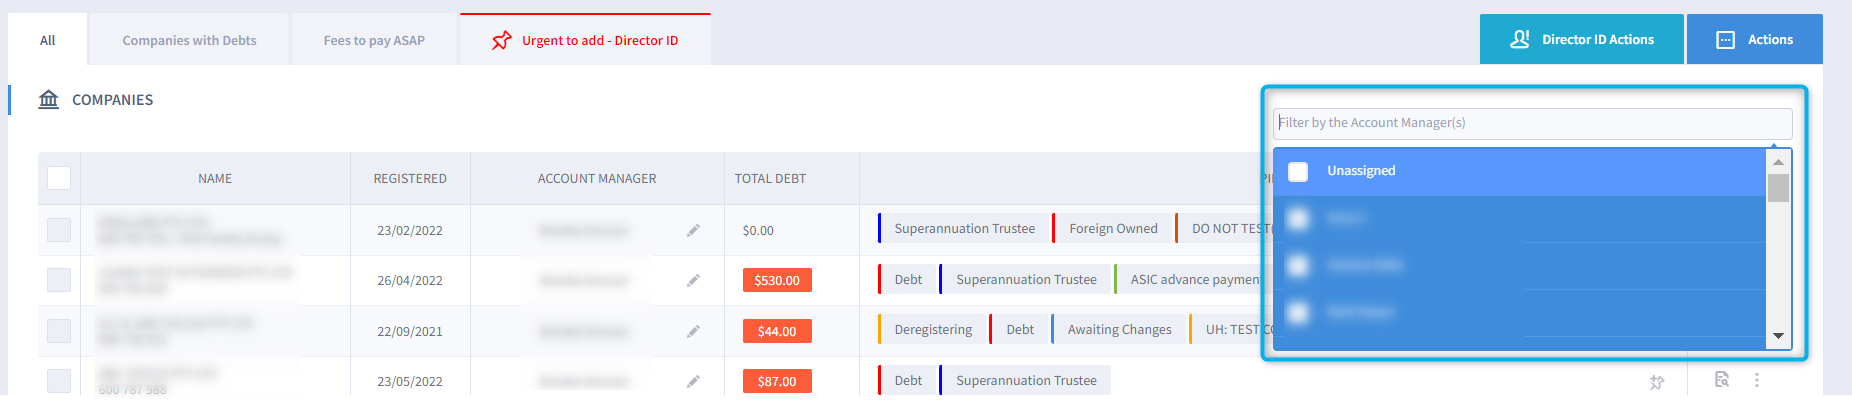Image resolution: width=1852 pixels, height=405 pixels.
Task: Click the $530.00 debt badge
Action: [x=777, y=280]
